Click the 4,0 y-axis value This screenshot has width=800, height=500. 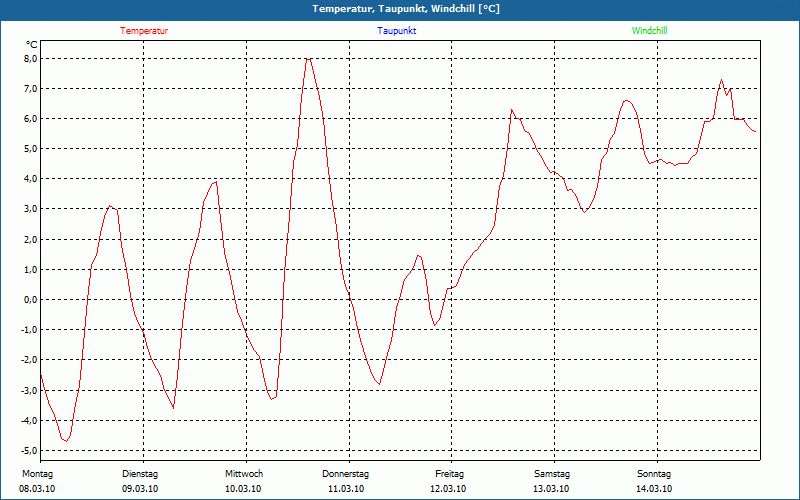point(31,179)
